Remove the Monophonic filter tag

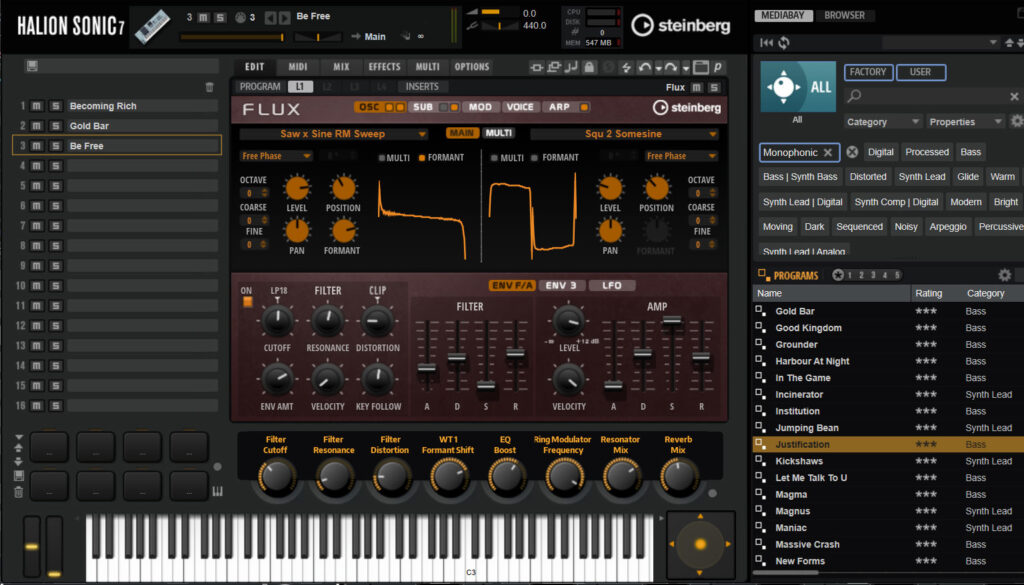click(827, 152)
